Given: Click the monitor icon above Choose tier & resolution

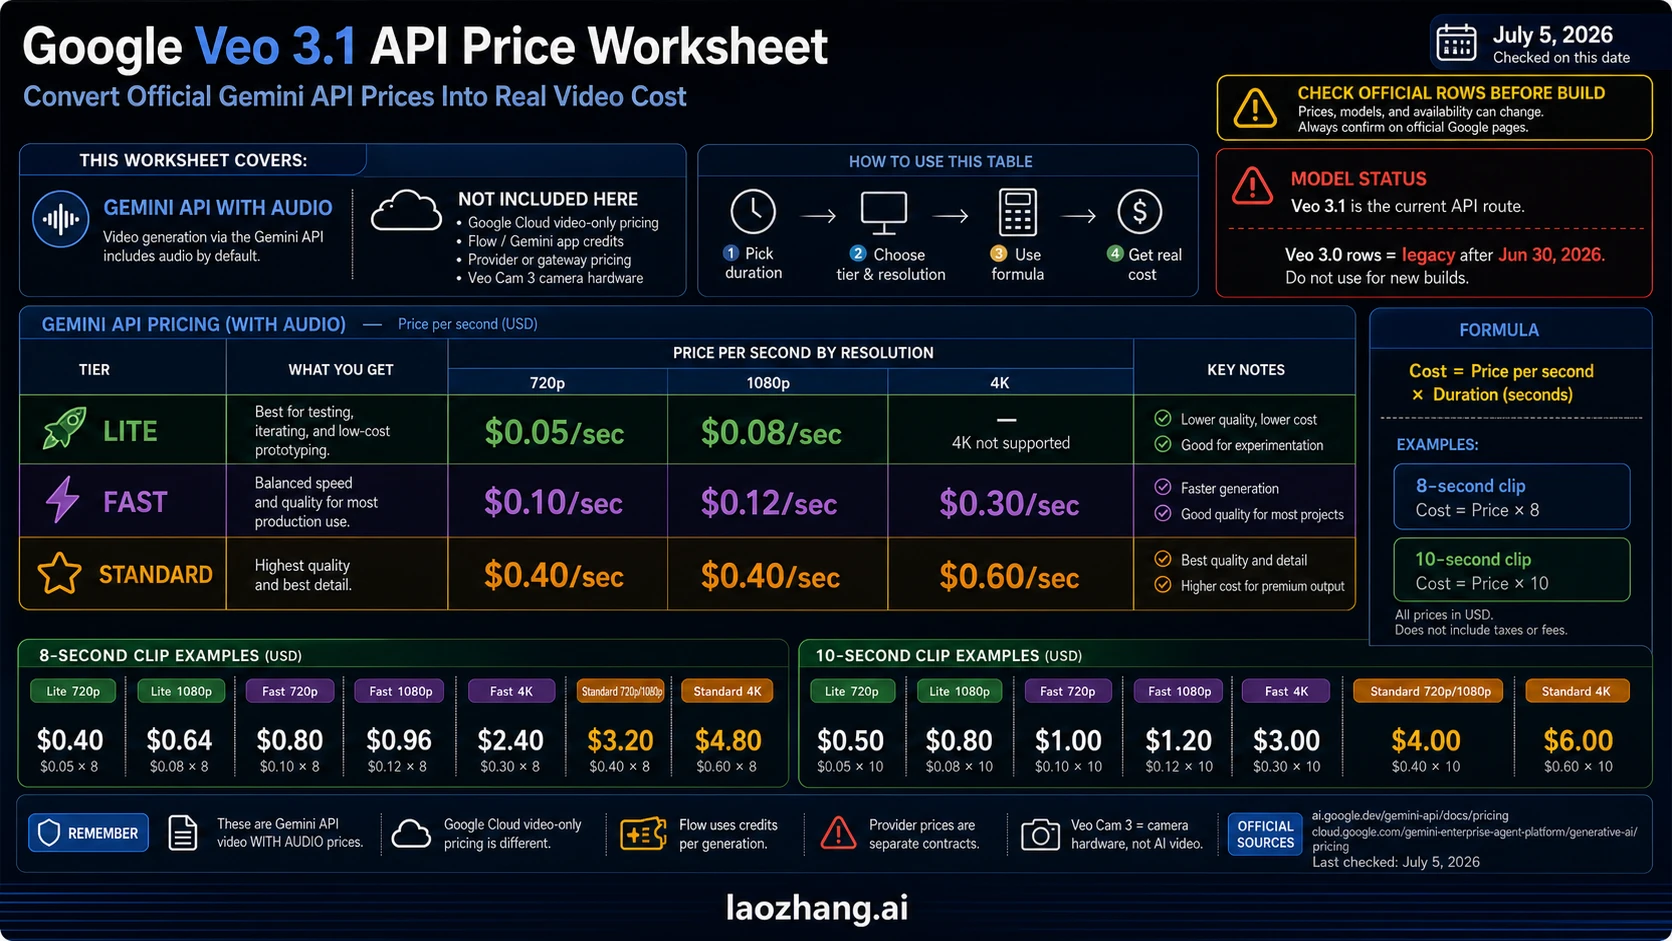Looking at the screenshot, I should pyautogui.click(x=884, y=213).
